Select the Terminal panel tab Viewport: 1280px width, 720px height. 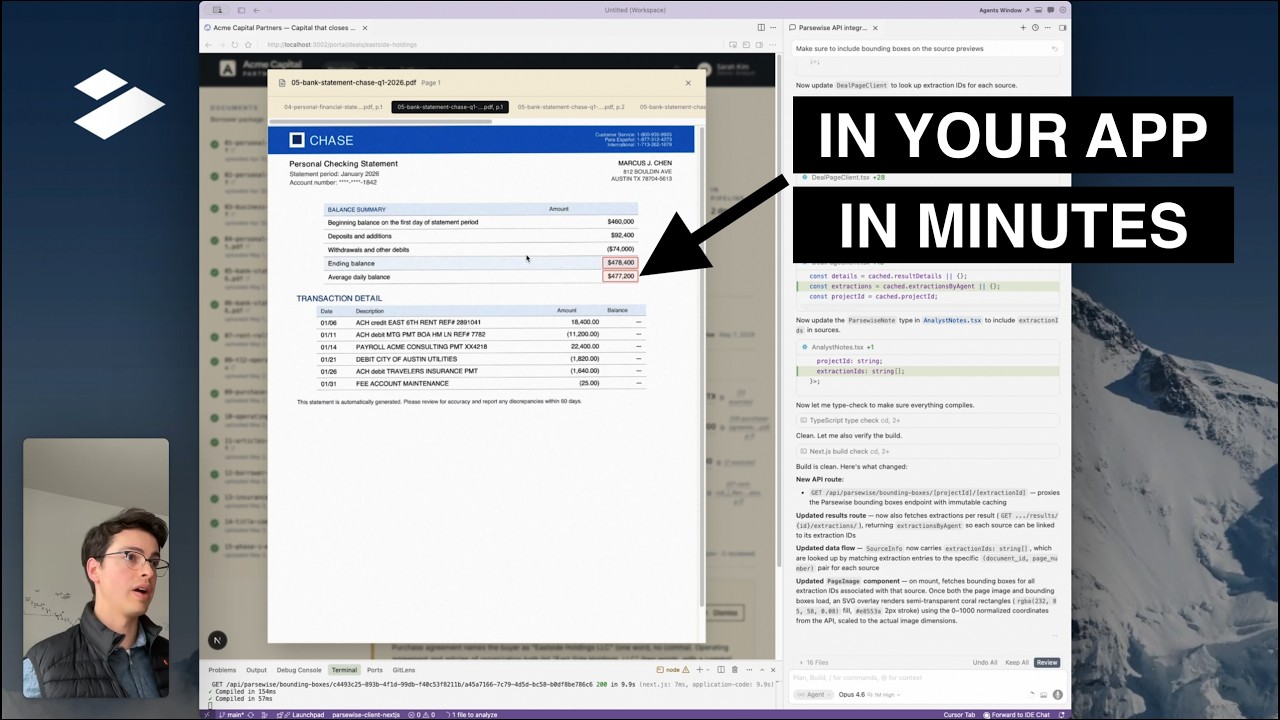pyautogui.click(x=344, y=670)
